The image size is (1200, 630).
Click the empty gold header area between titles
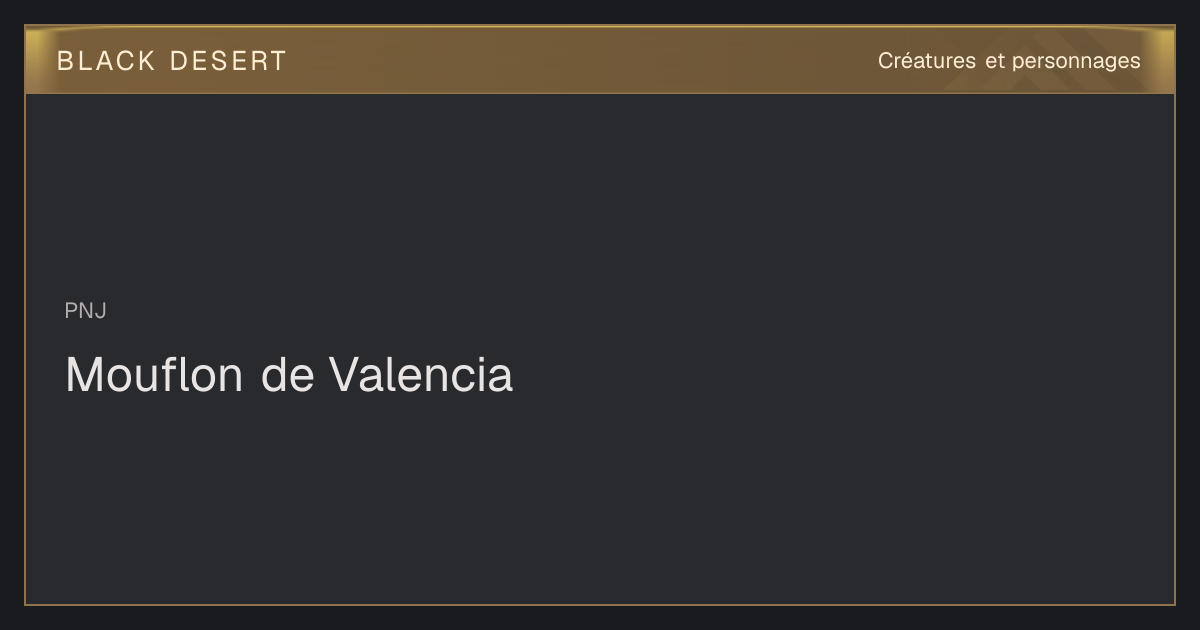coord(580,60)
